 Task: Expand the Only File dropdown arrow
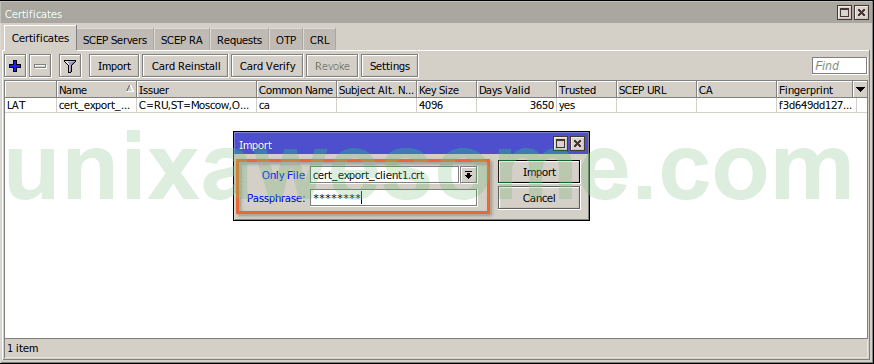[x=468, y=175]
